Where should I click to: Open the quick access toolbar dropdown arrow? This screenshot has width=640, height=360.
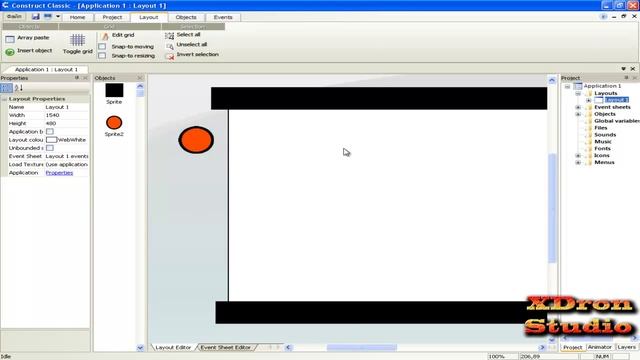(x=58, y=17)
